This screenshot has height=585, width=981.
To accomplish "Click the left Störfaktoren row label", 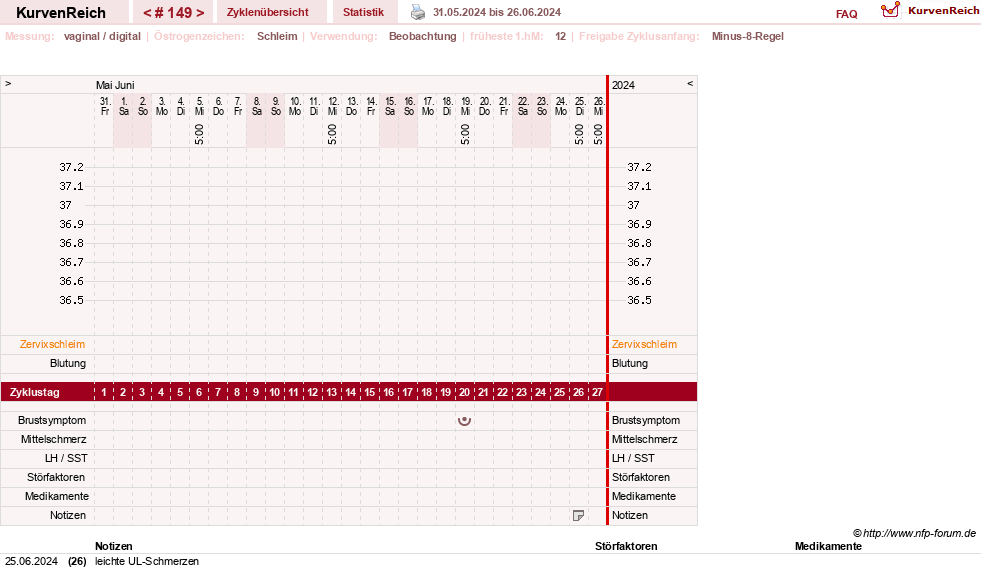I will click(56, 477).
